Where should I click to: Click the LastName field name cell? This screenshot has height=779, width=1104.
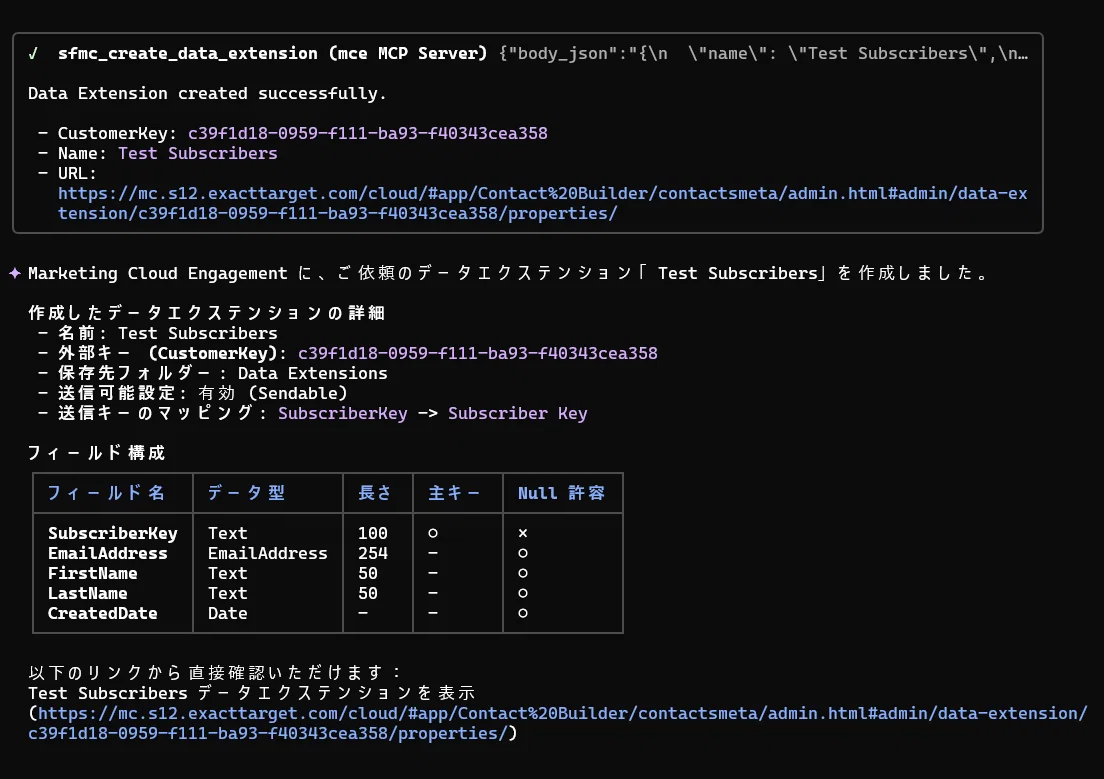click(x=87, y=594)
